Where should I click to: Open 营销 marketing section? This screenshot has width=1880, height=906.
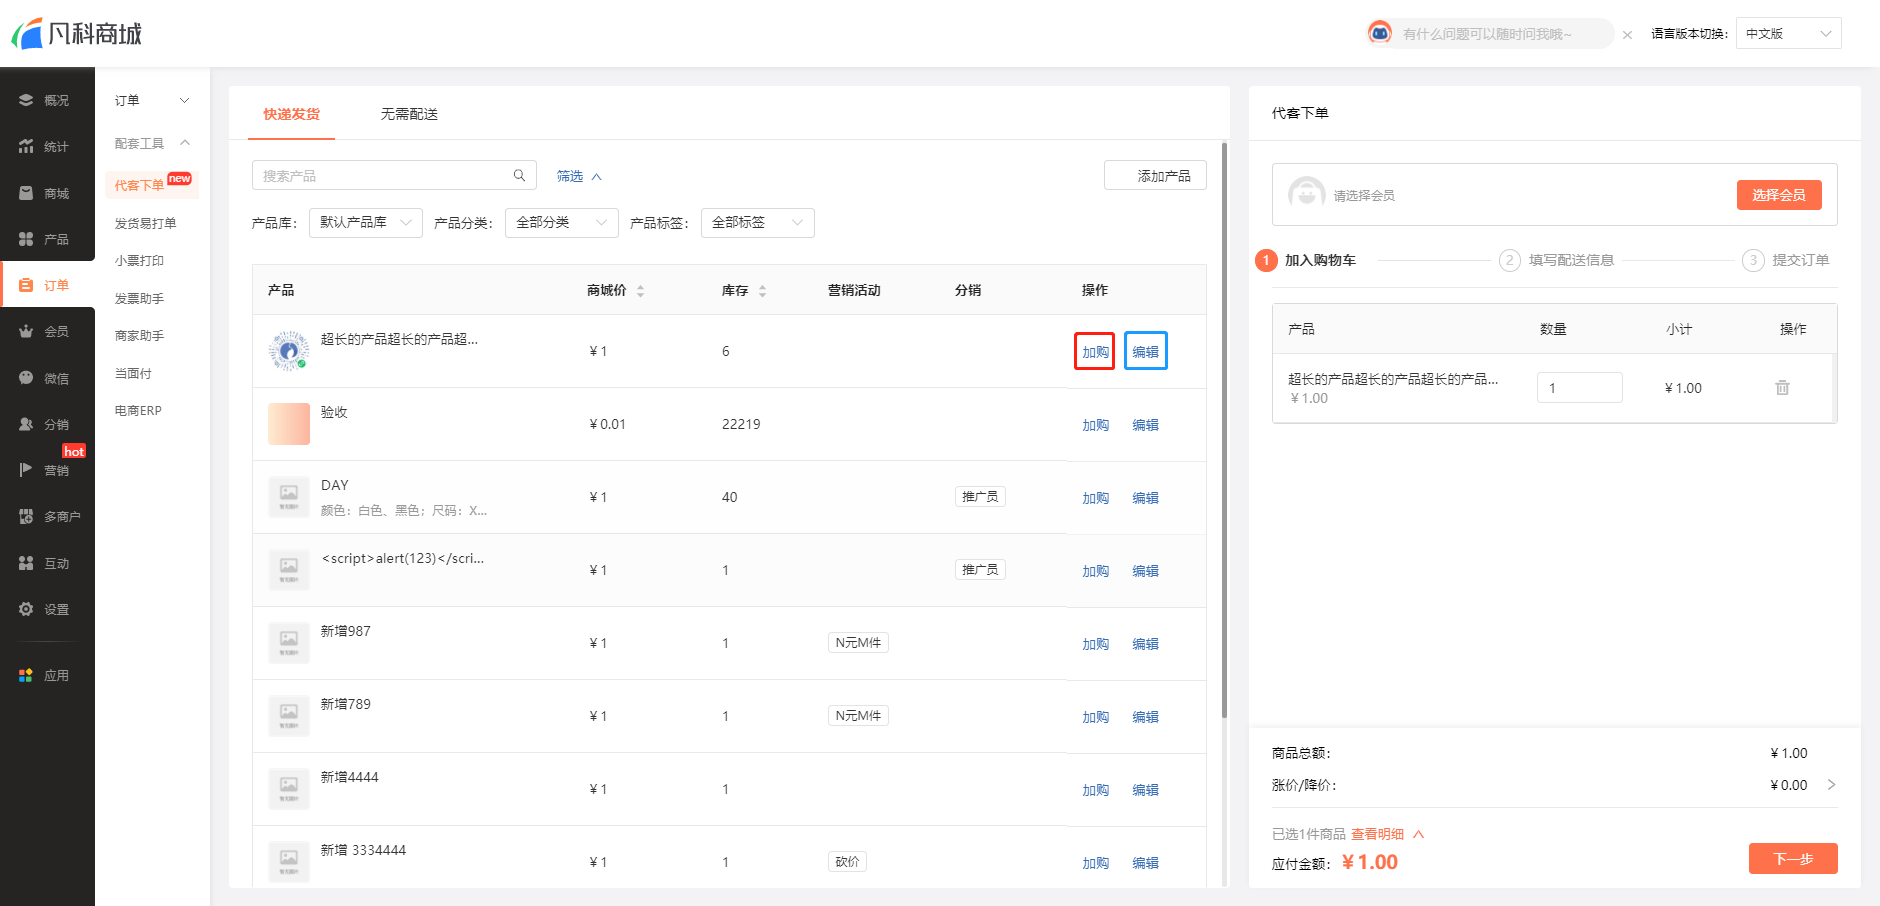point(46,470)
